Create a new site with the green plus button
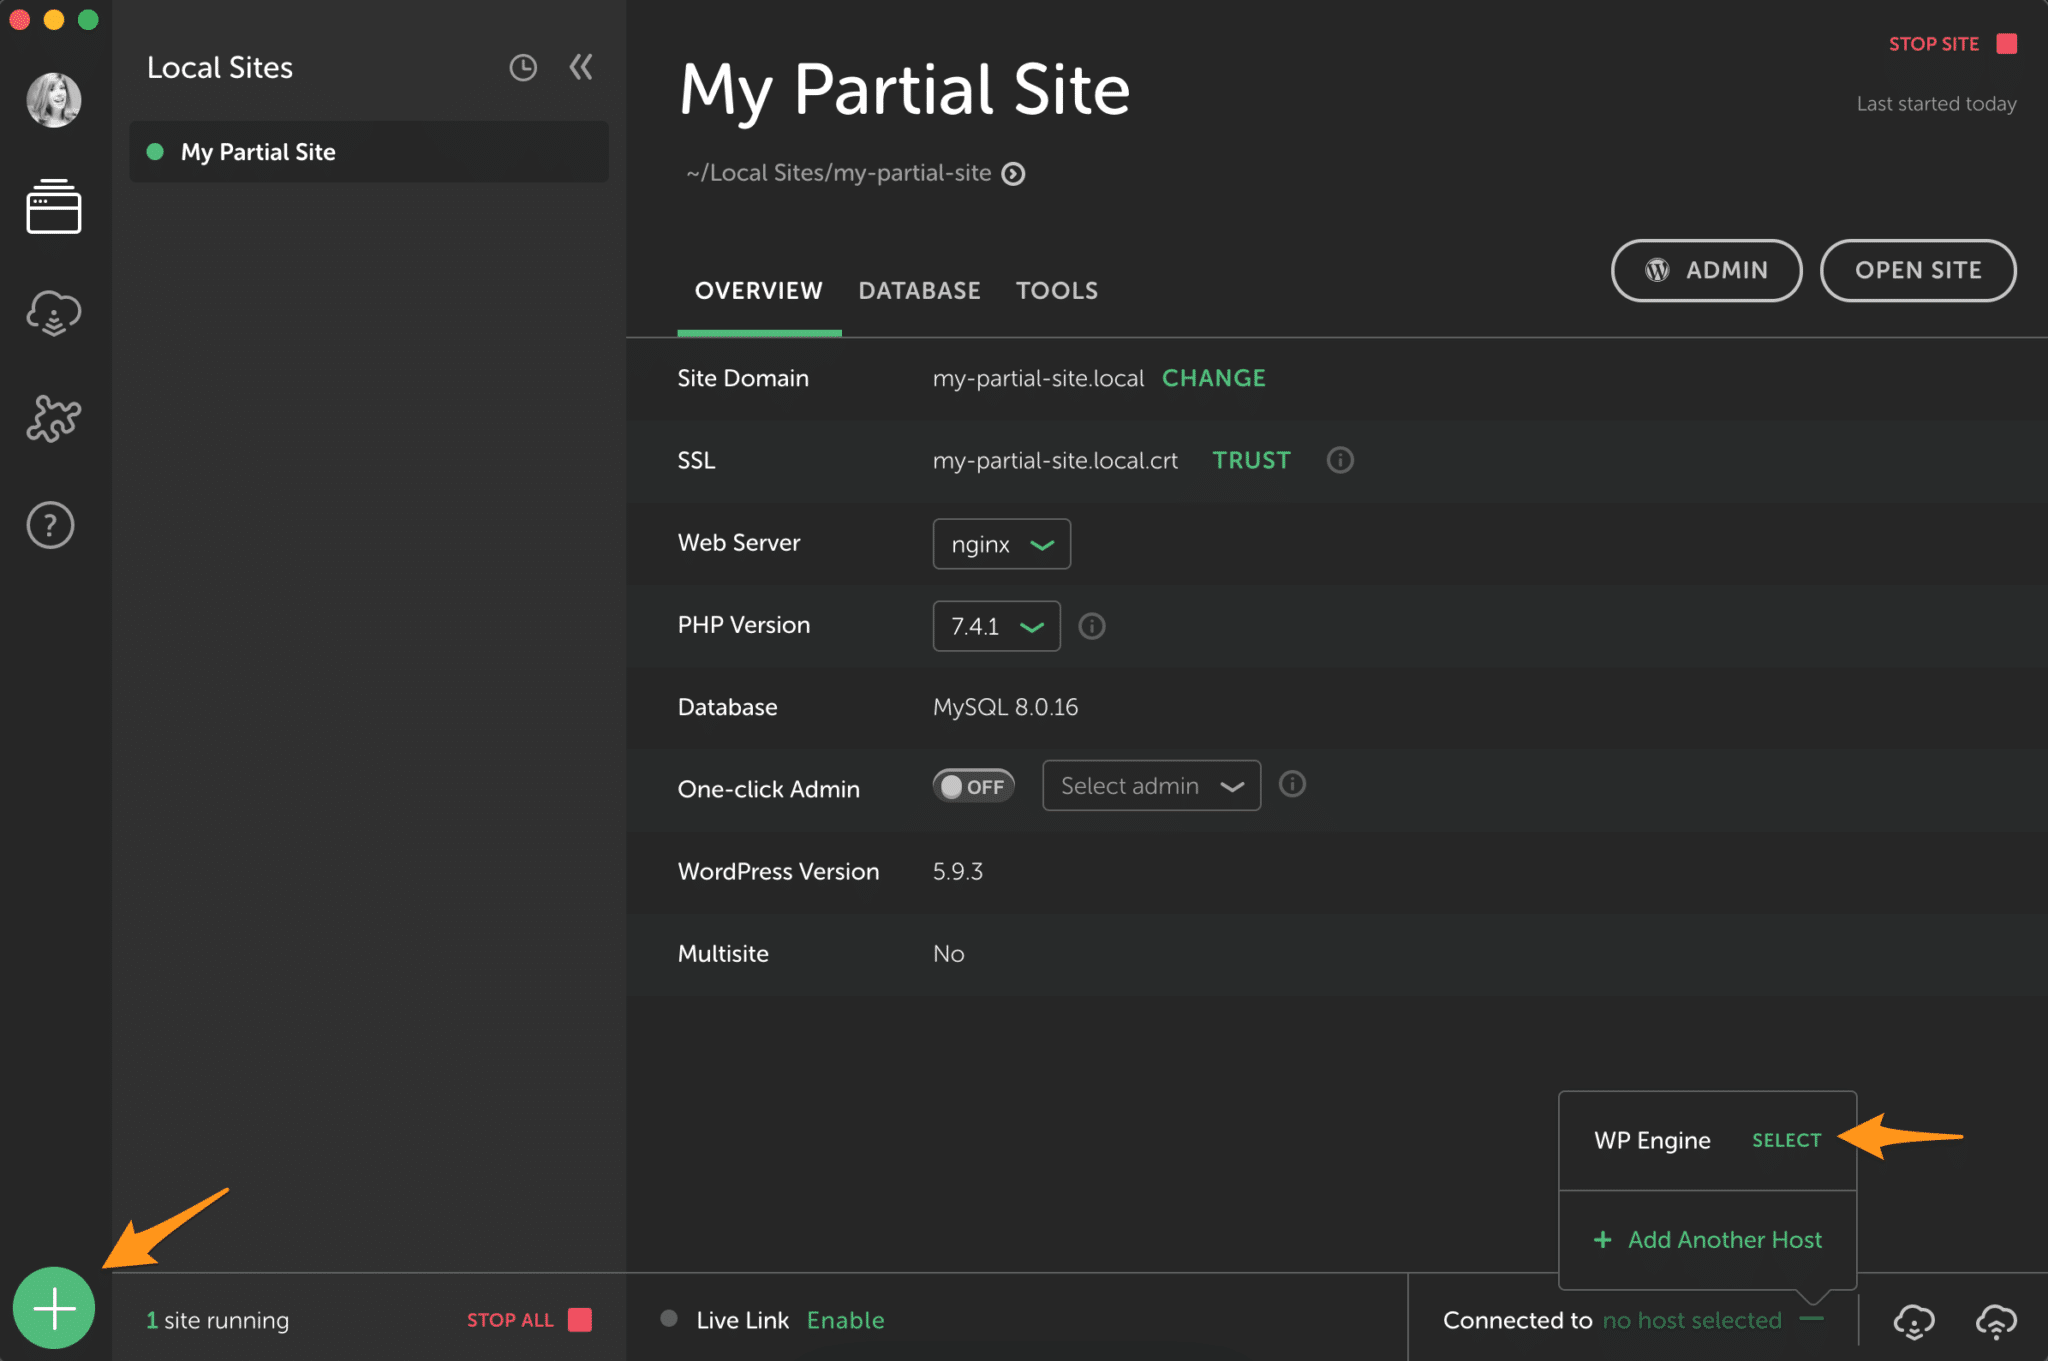 tap(53, 1307)
